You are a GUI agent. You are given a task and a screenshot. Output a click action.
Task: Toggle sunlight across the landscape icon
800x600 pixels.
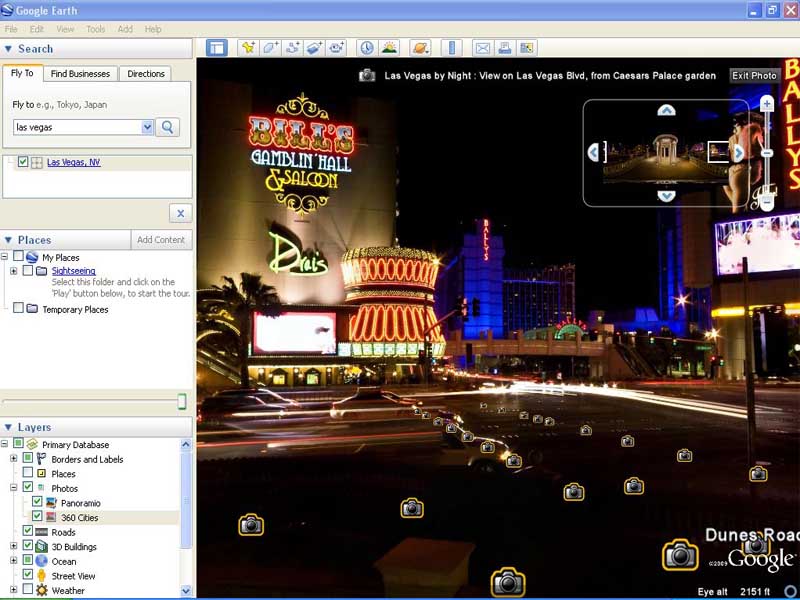click(389, 48)
